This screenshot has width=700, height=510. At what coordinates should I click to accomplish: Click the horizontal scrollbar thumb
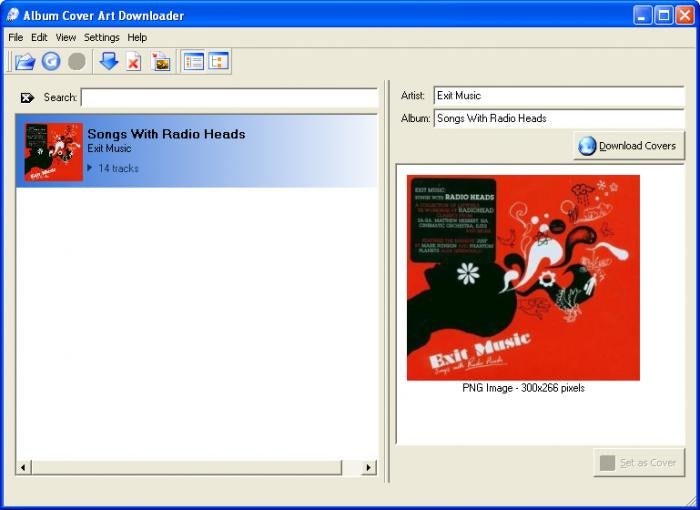pyautogui.click(x=186, y=468)
